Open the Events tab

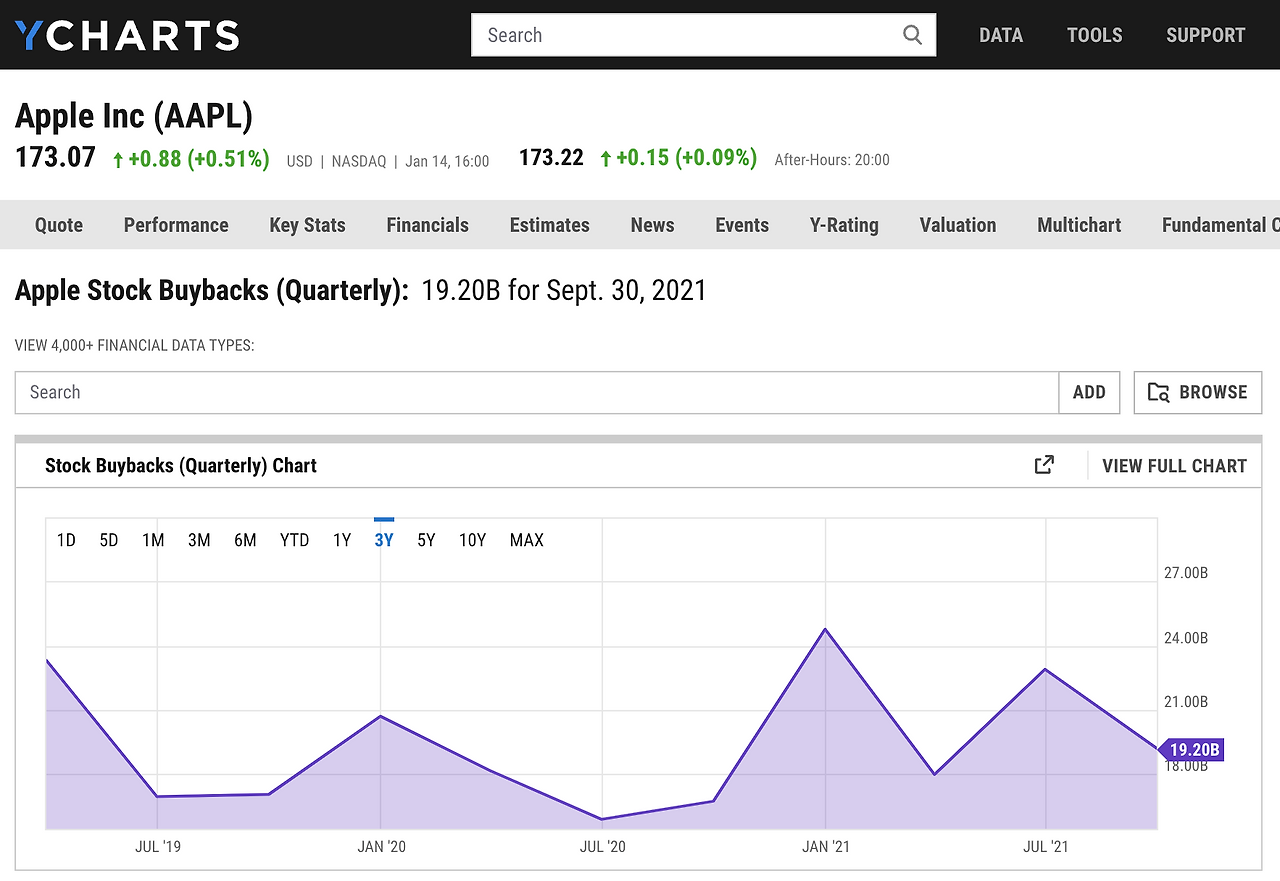pos(742,225)
